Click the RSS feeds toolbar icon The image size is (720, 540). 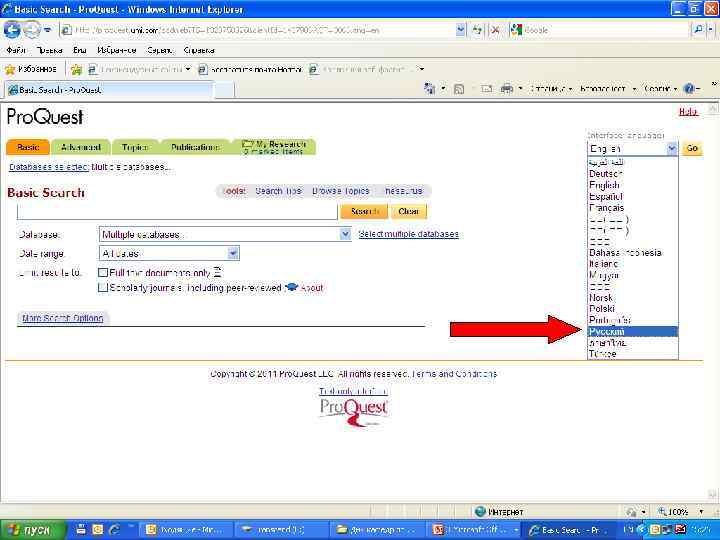(x=459, y=89)
